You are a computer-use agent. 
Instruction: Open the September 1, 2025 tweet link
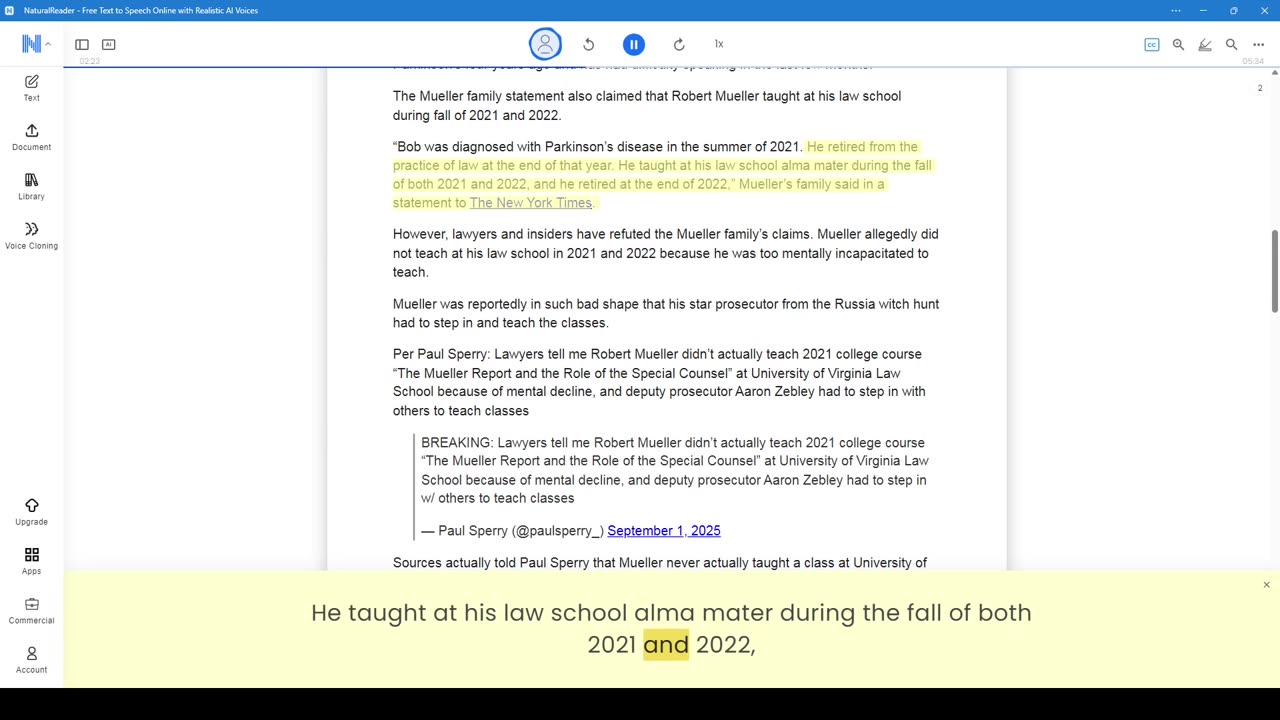(664, 531)
